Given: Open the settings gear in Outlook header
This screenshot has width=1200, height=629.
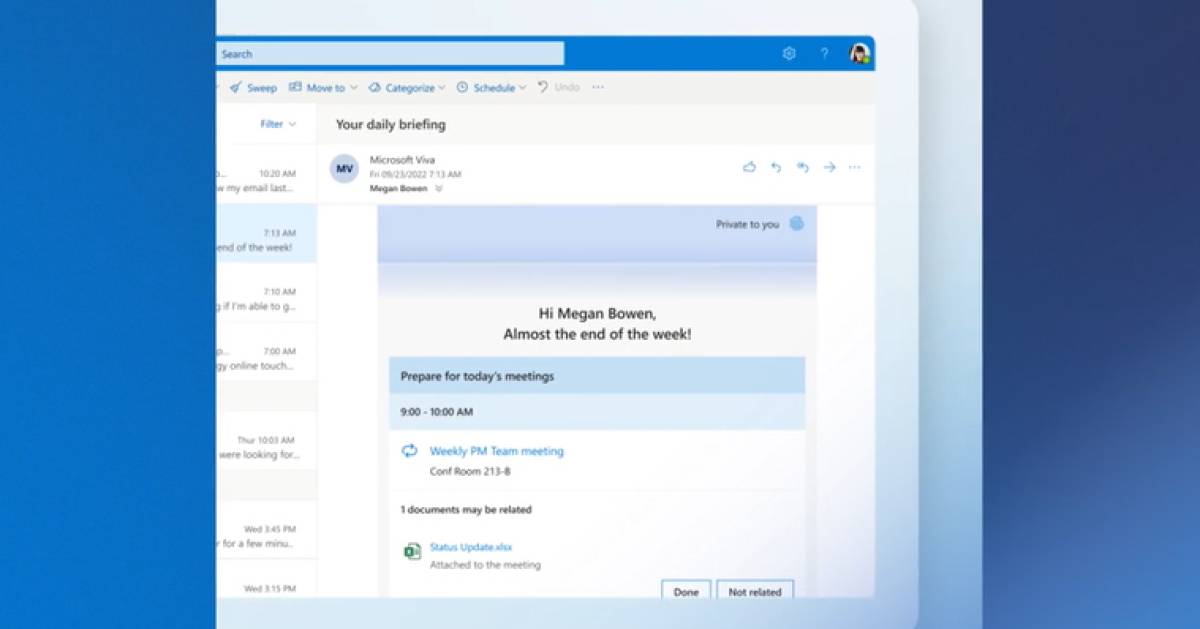Looking at the screenshot, I should [x=789, y=54].
